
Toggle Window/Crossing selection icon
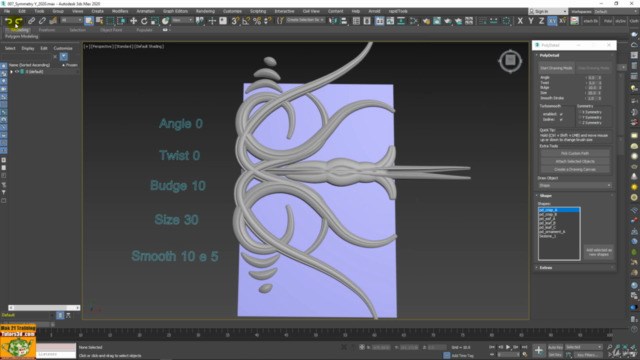tap(121, 21)
